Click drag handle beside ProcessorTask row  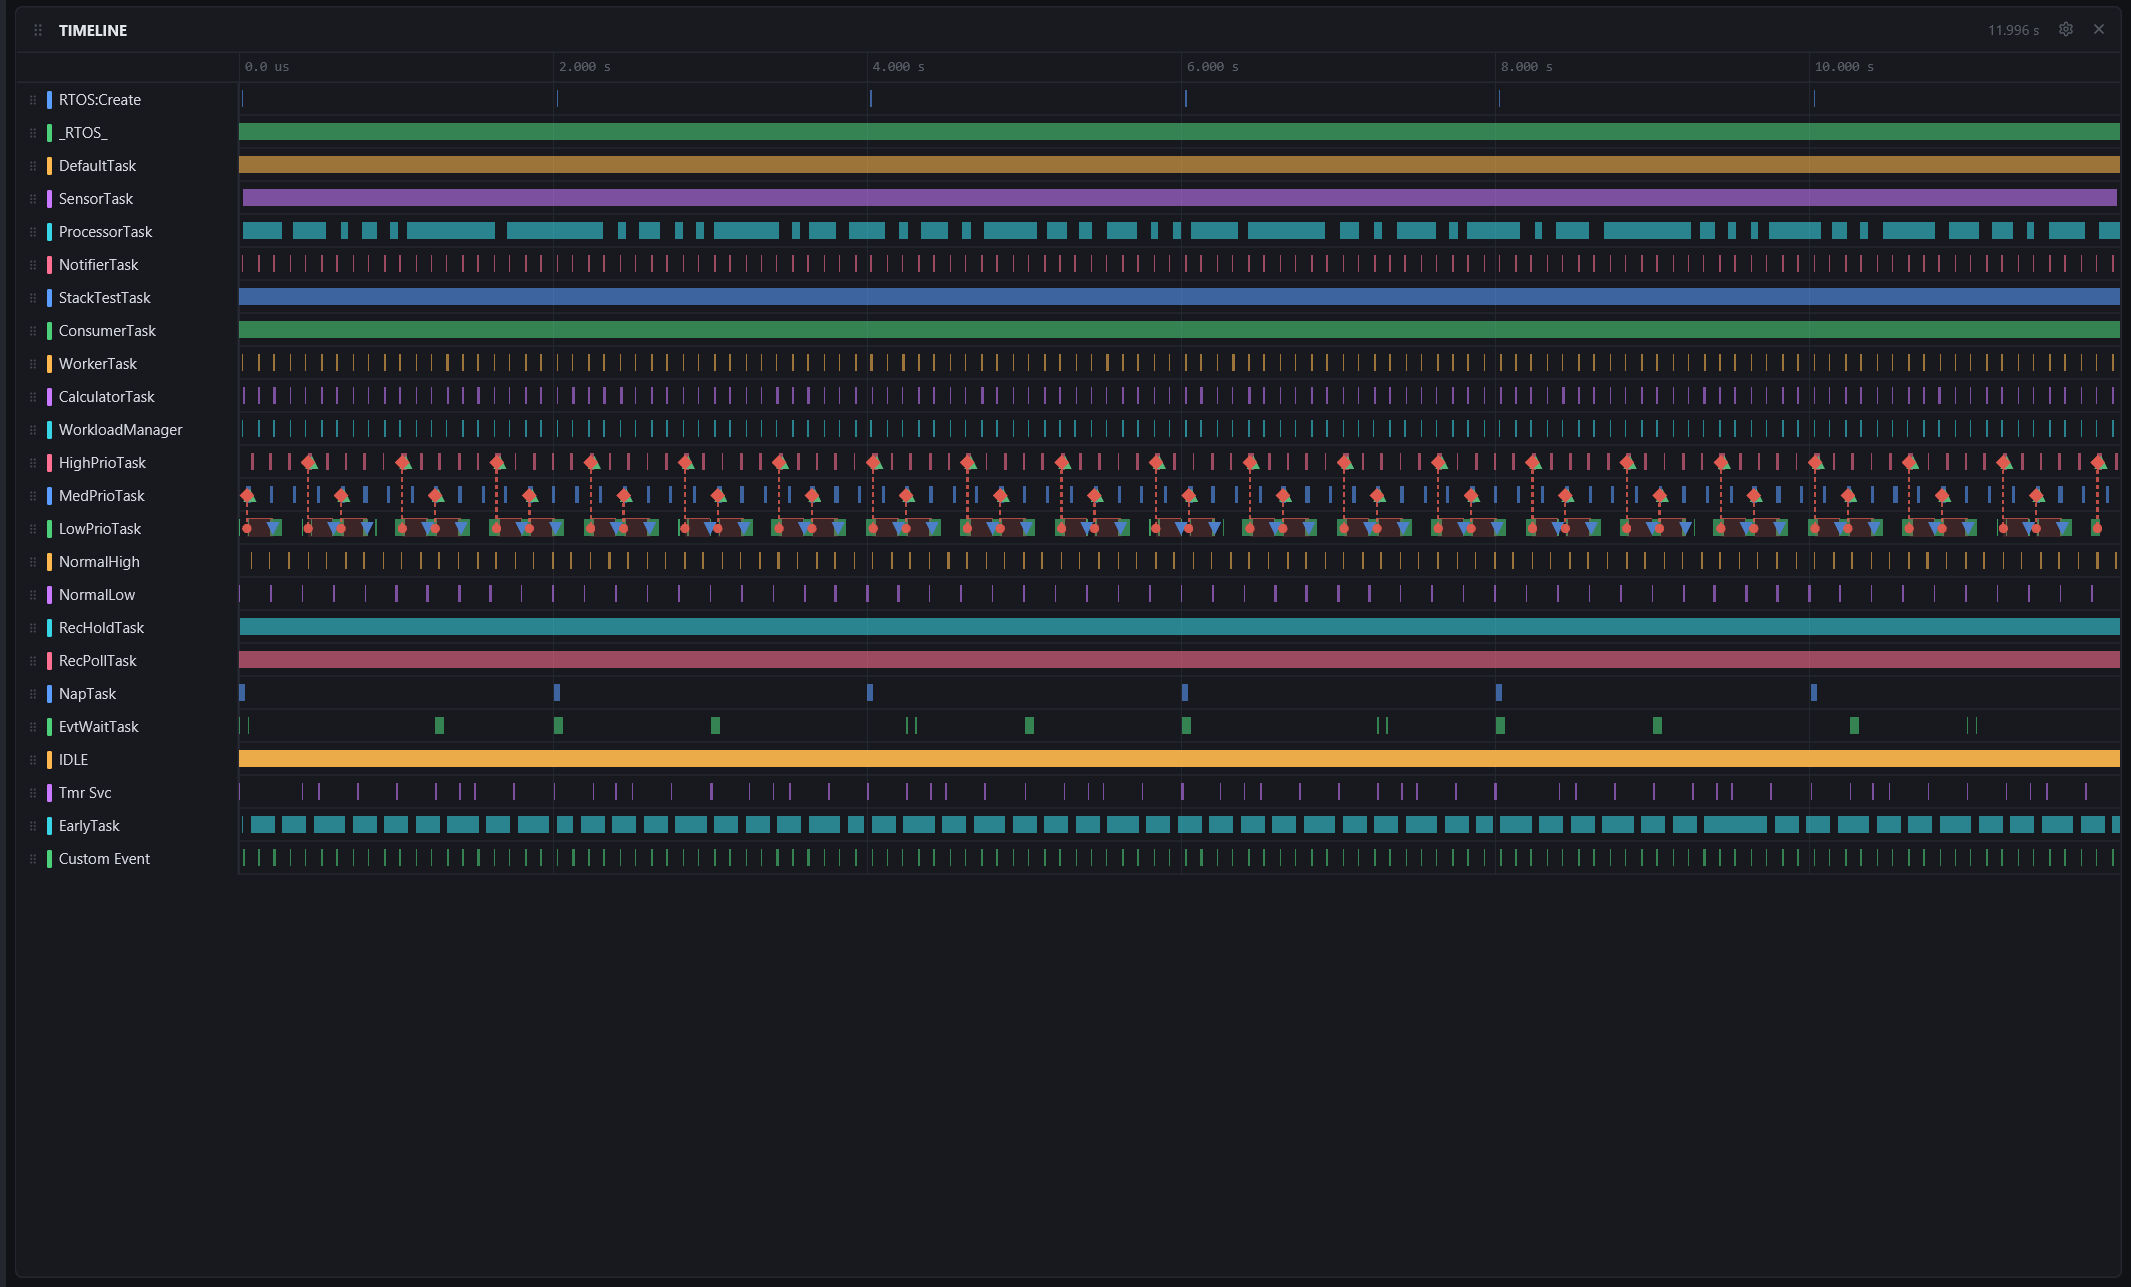(x=33, y=232)
